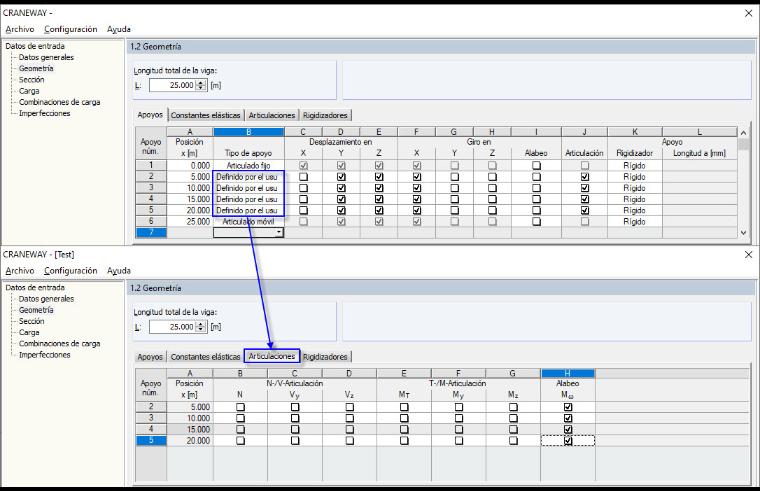Close the CRANEWAY [Test] window
The width and height of the screenshot is (760, 491).
click(748, 254)
